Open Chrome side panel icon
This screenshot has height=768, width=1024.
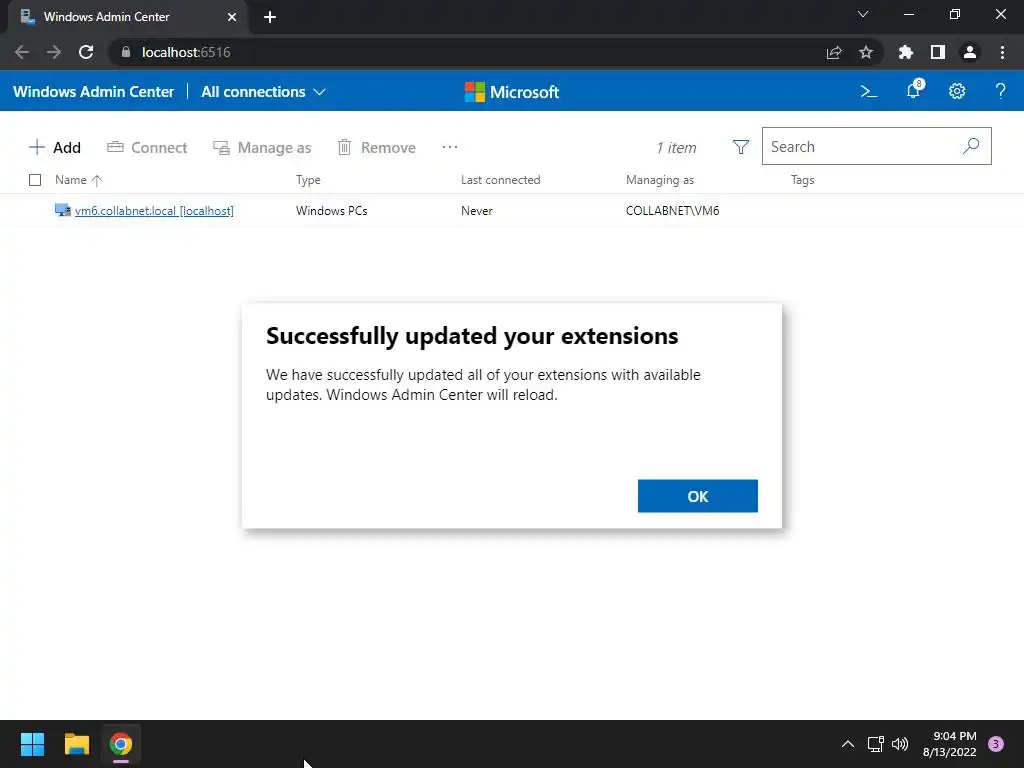(938, 52)
